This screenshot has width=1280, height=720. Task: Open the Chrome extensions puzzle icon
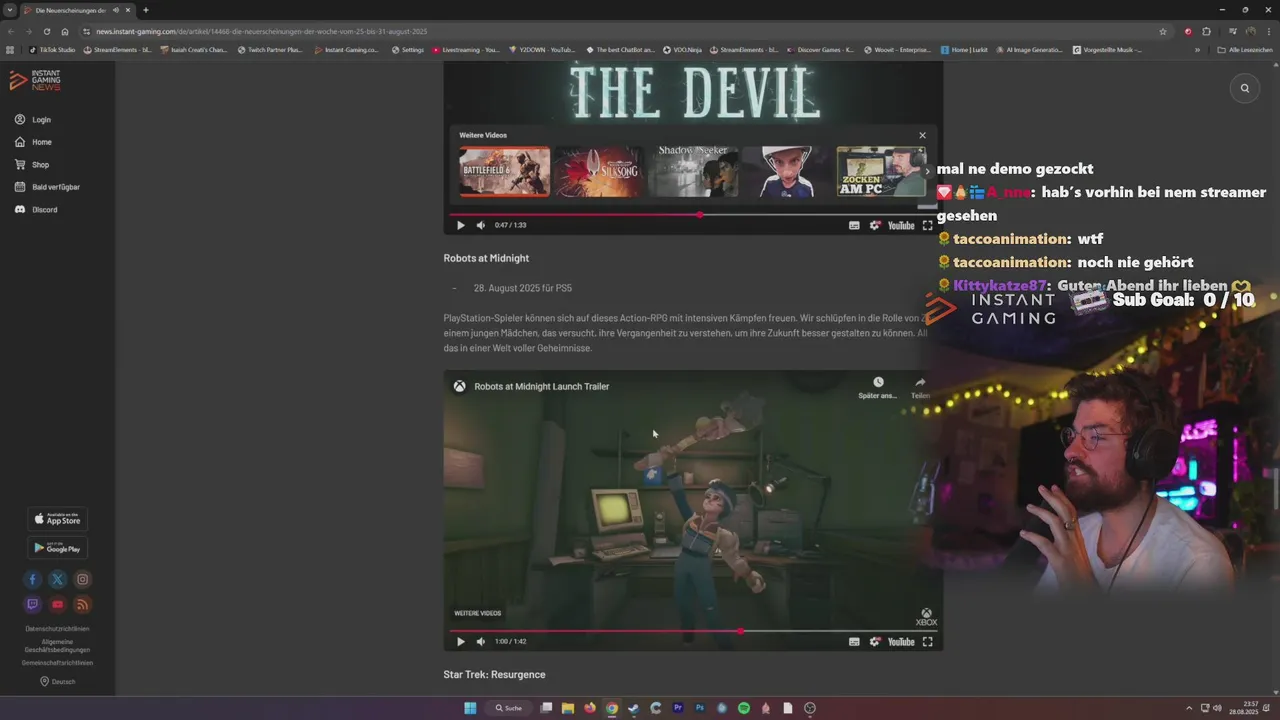(x=1206, y=31)
